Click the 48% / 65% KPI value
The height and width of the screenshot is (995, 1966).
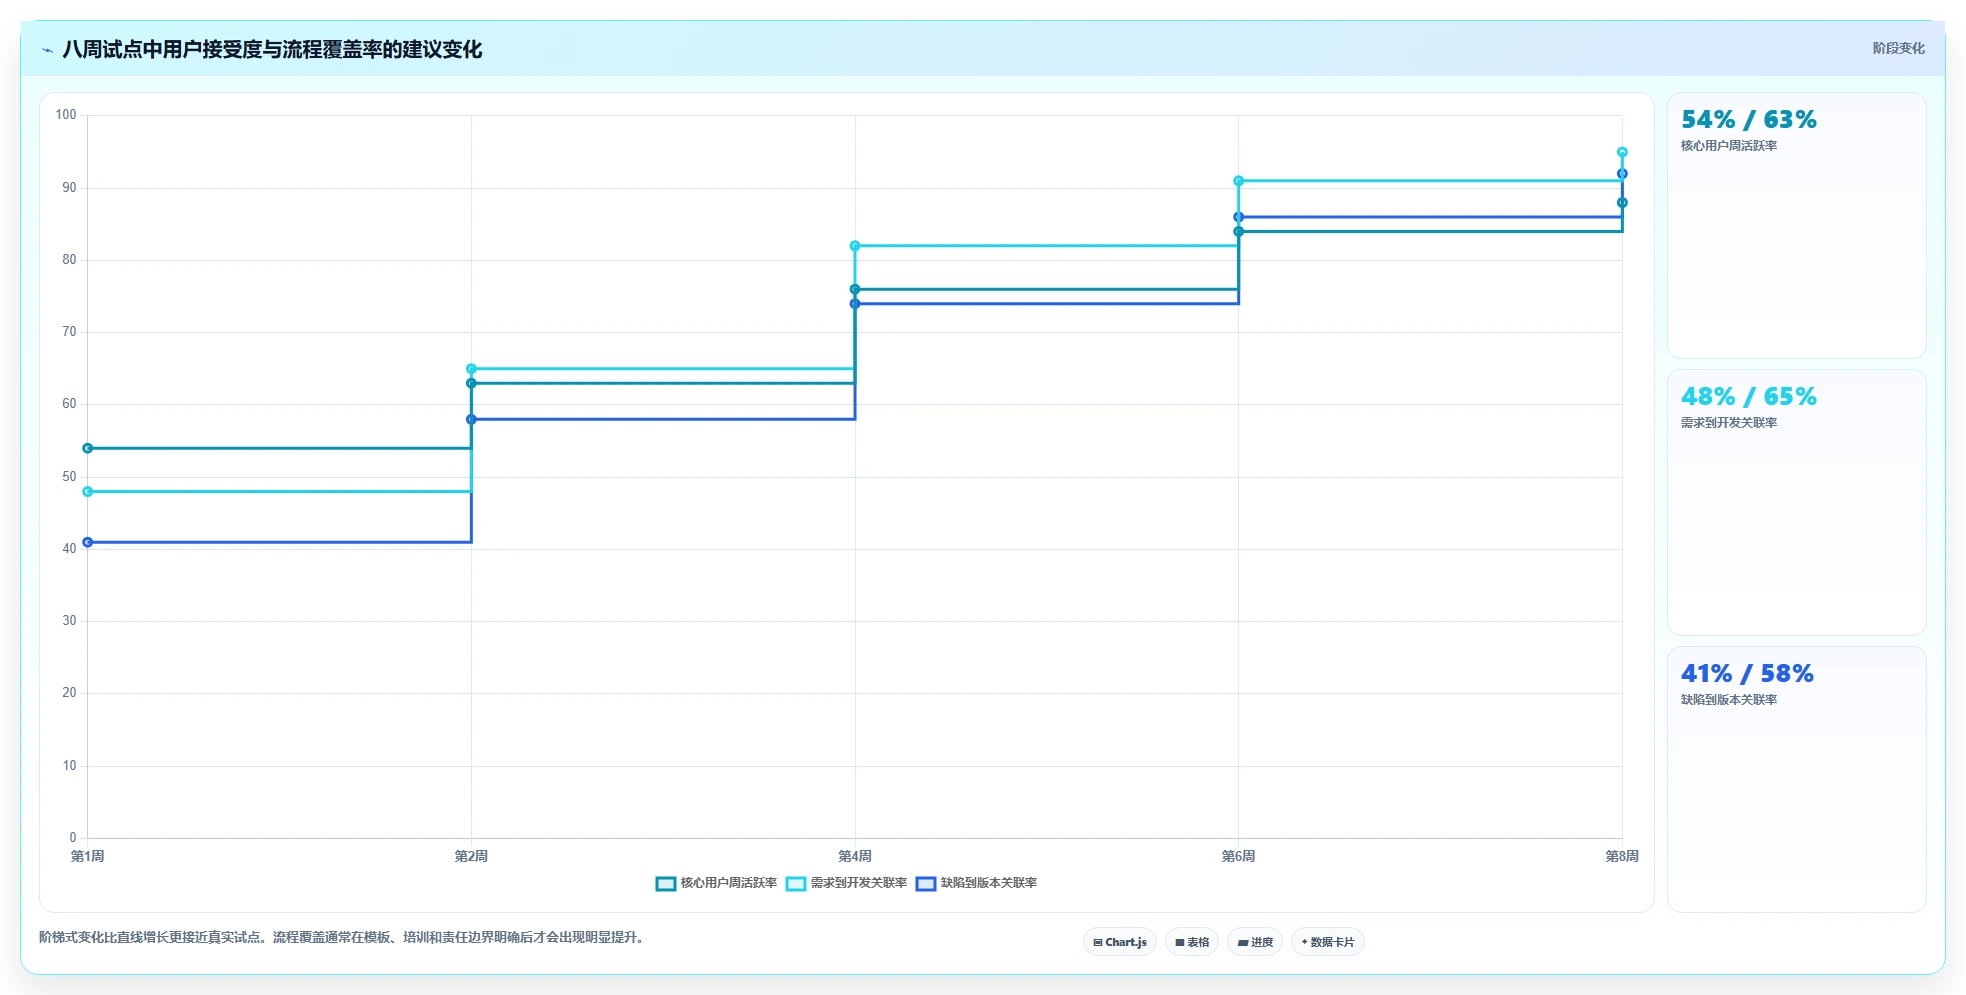1748,397
